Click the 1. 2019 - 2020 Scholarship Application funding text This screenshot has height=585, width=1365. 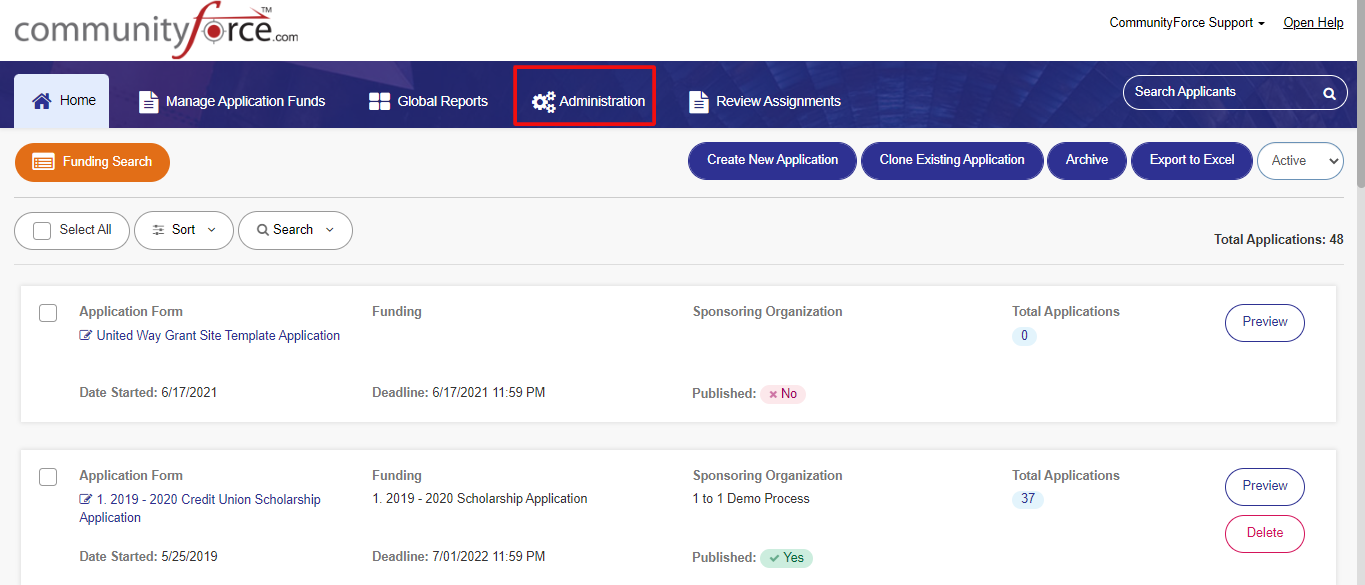tap(480, 499)
